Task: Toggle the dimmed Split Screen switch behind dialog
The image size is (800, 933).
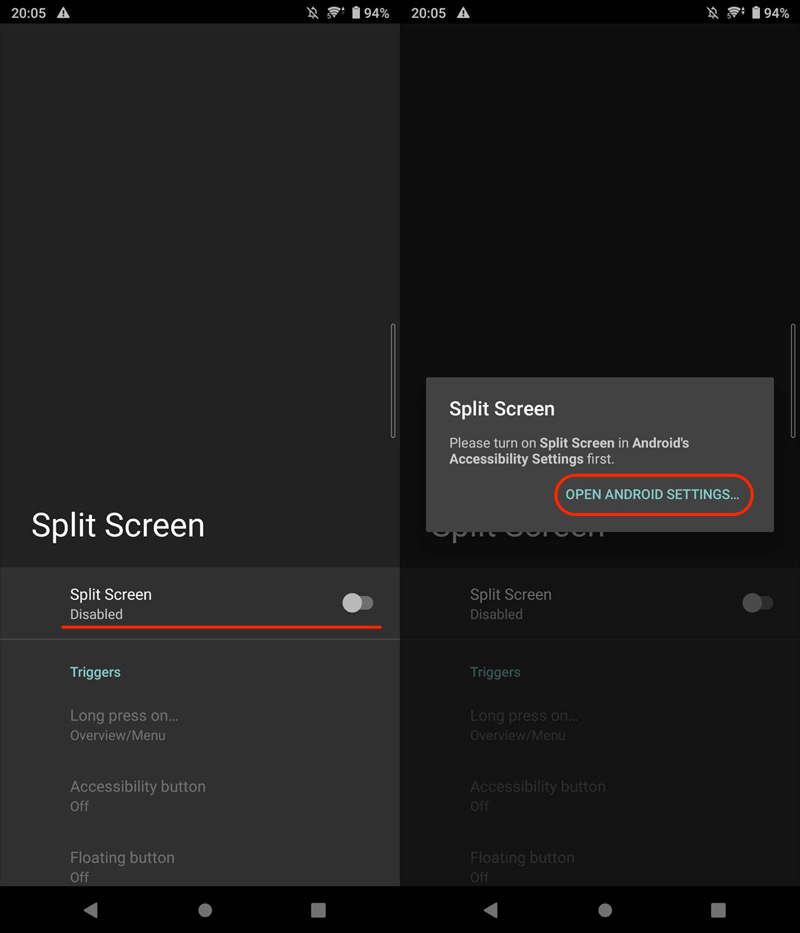Action: tap(757, 603)
